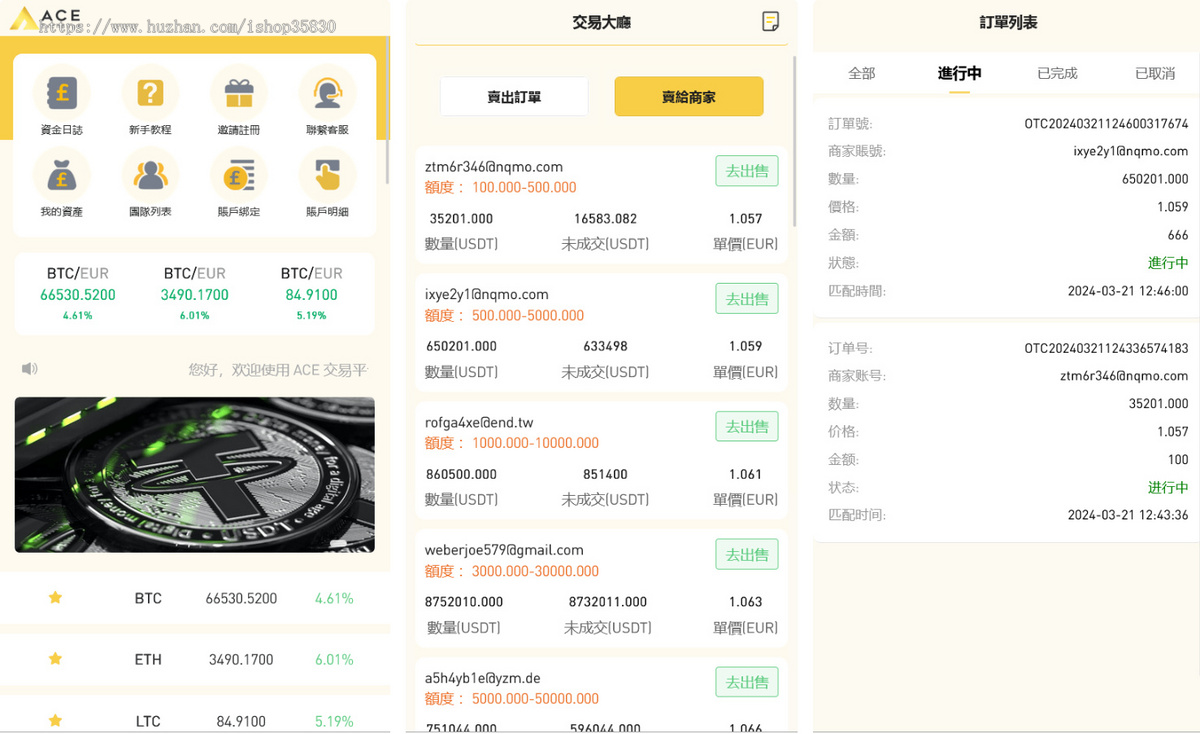Open the order note icon in 交易大廳 header
Screen dimensions: 1200x734
[770, 21]
